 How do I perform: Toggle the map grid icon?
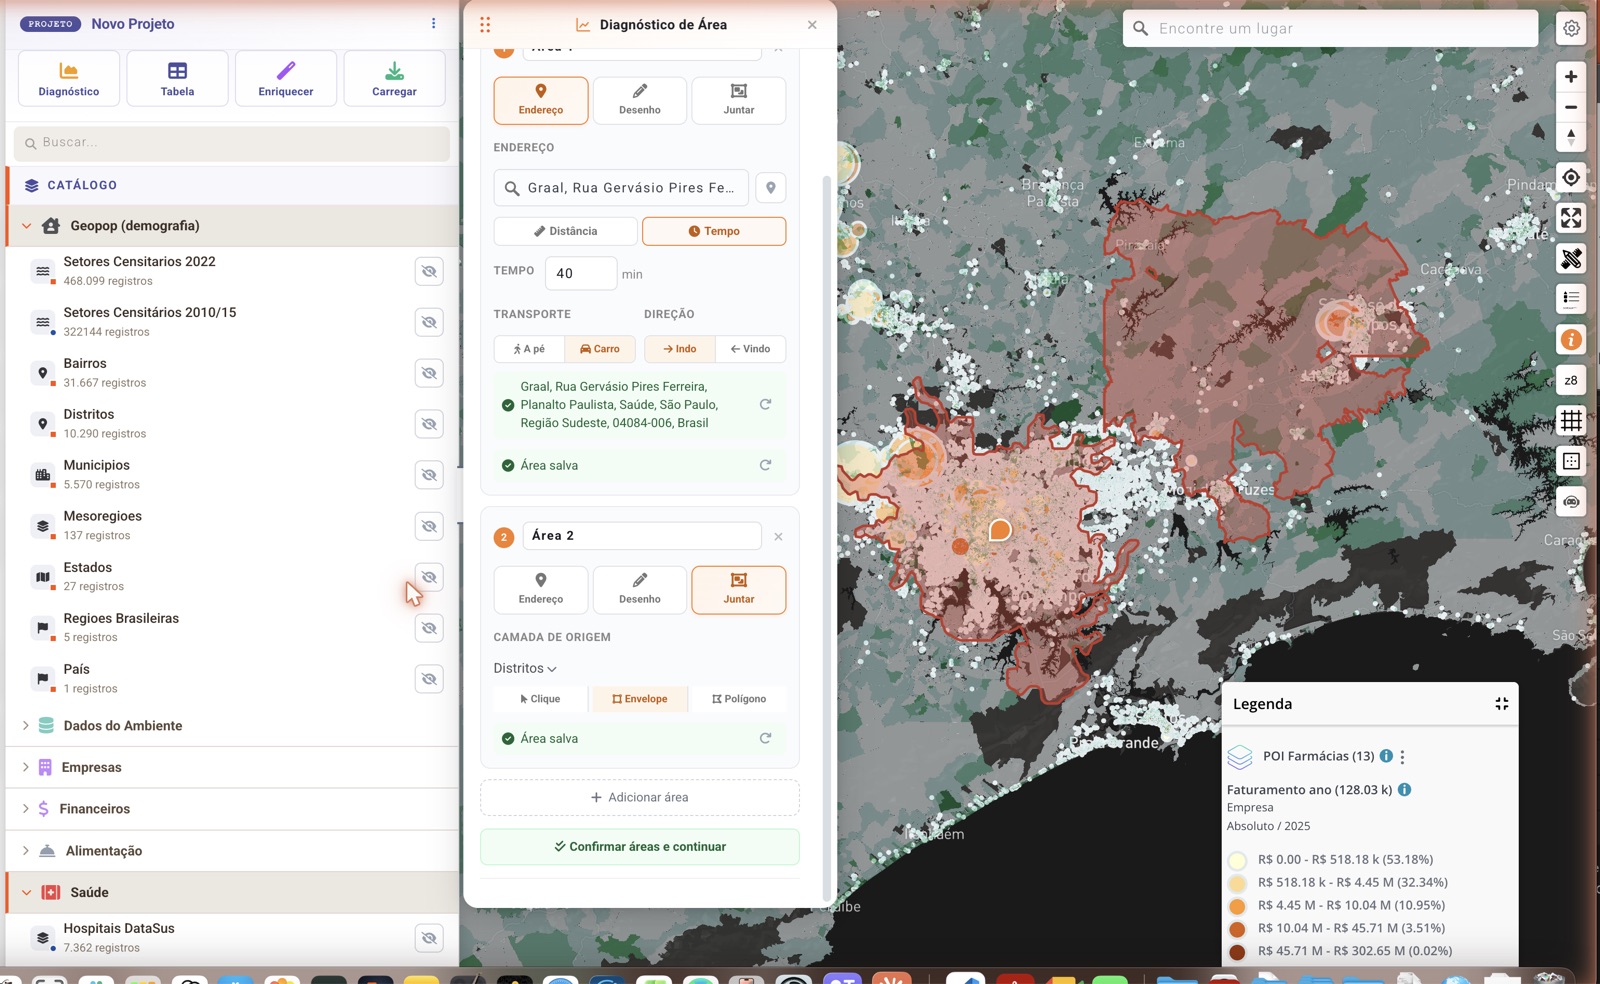[x=1571, y=420]
